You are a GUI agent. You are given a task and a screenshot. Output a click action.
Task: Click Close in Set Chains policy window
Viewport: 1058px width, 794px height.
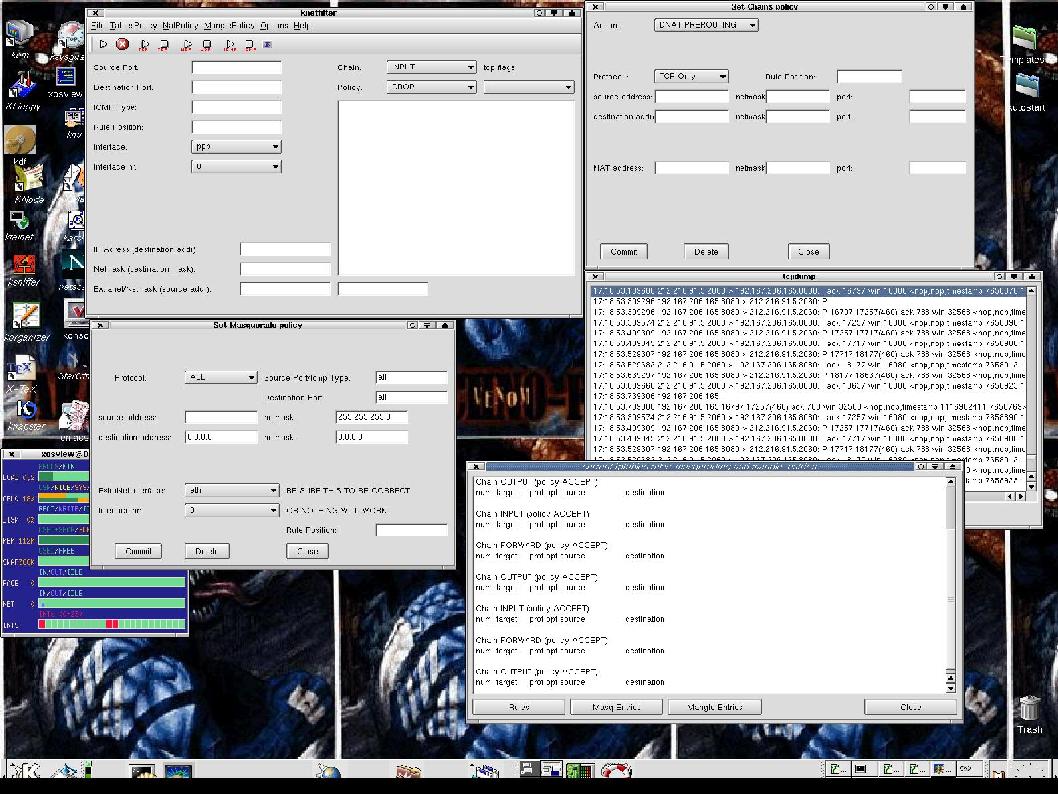tap(808, 252)
